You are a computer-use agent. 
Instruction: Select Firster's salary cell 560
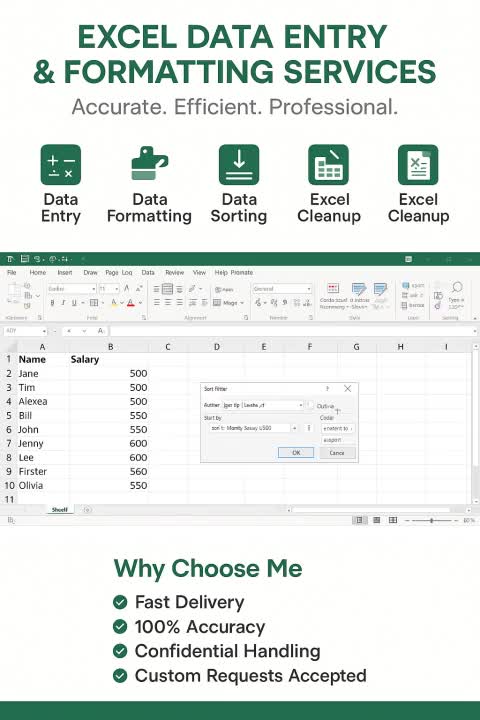[109, 472]
